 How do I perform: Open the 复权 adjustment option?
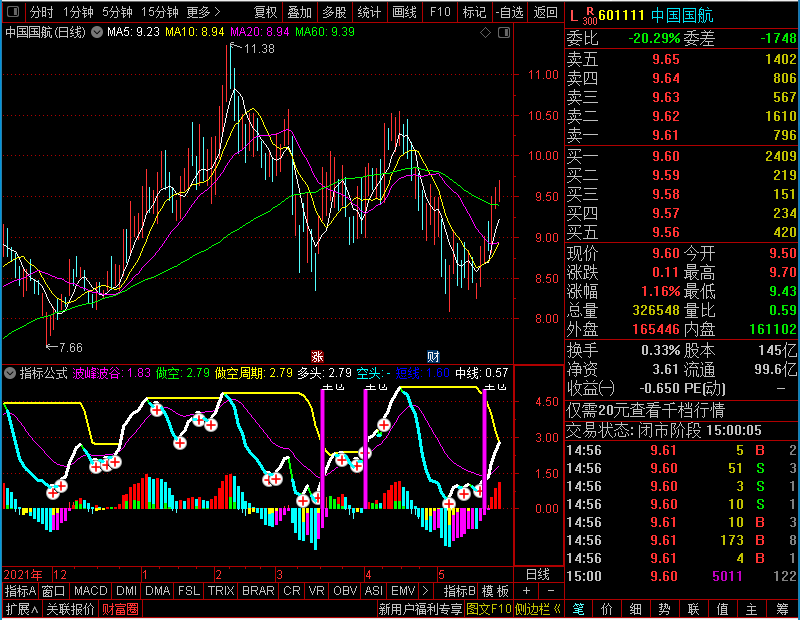pos(265,12)
